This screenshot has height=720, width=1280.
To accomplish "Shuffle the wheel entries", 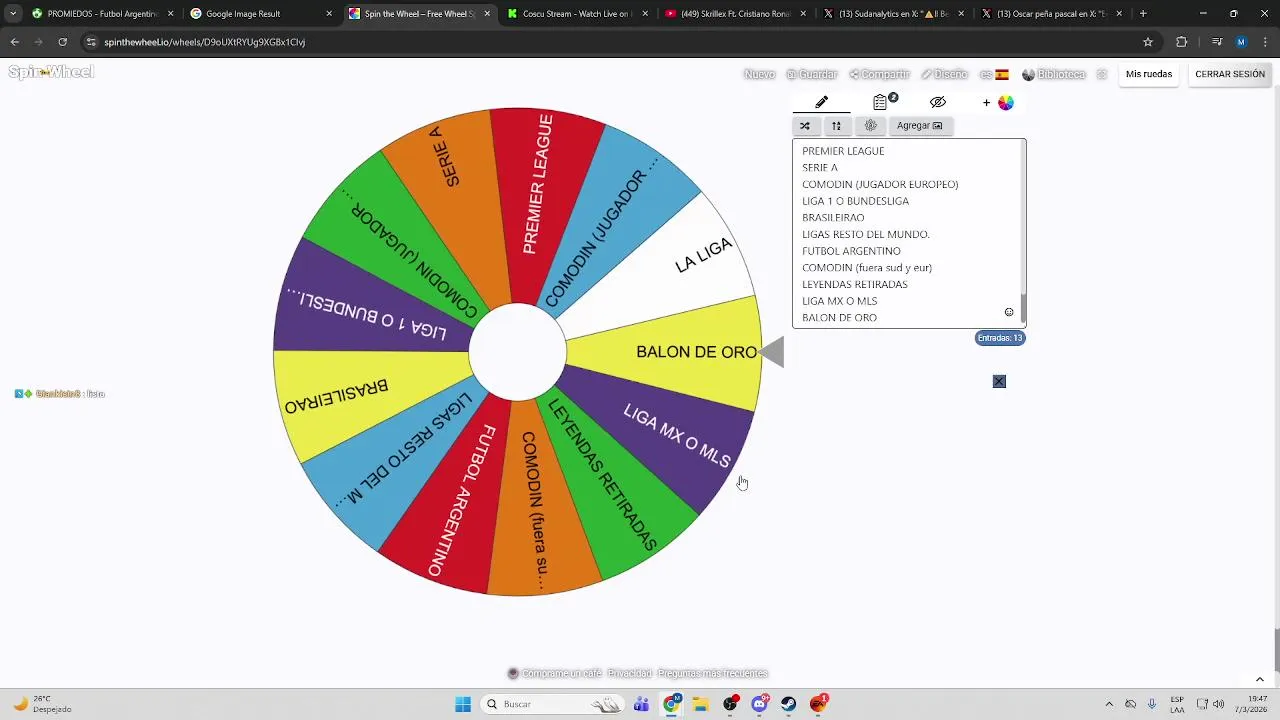I will coord(805,125).
